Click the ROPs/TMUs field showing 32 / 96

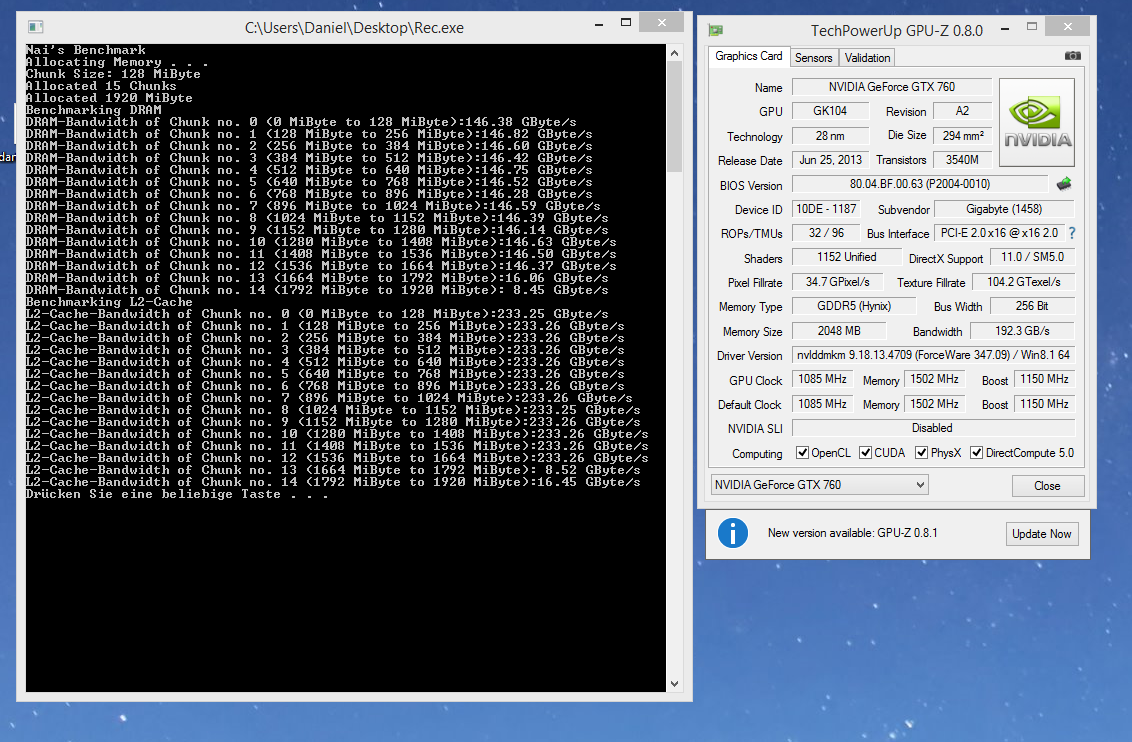[x=826, y=233]
